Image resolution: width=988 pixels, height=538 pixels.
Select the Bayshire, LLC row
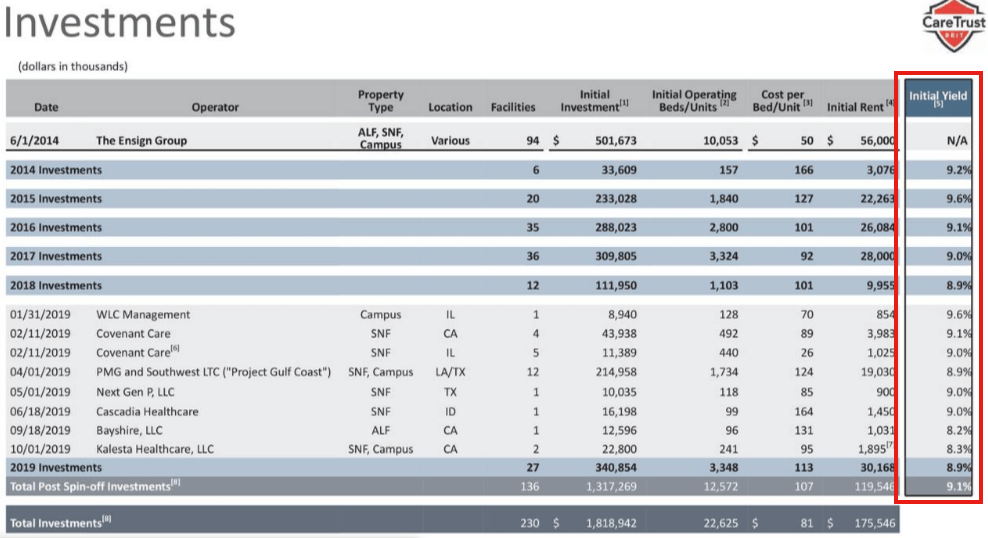coord(452,430)
